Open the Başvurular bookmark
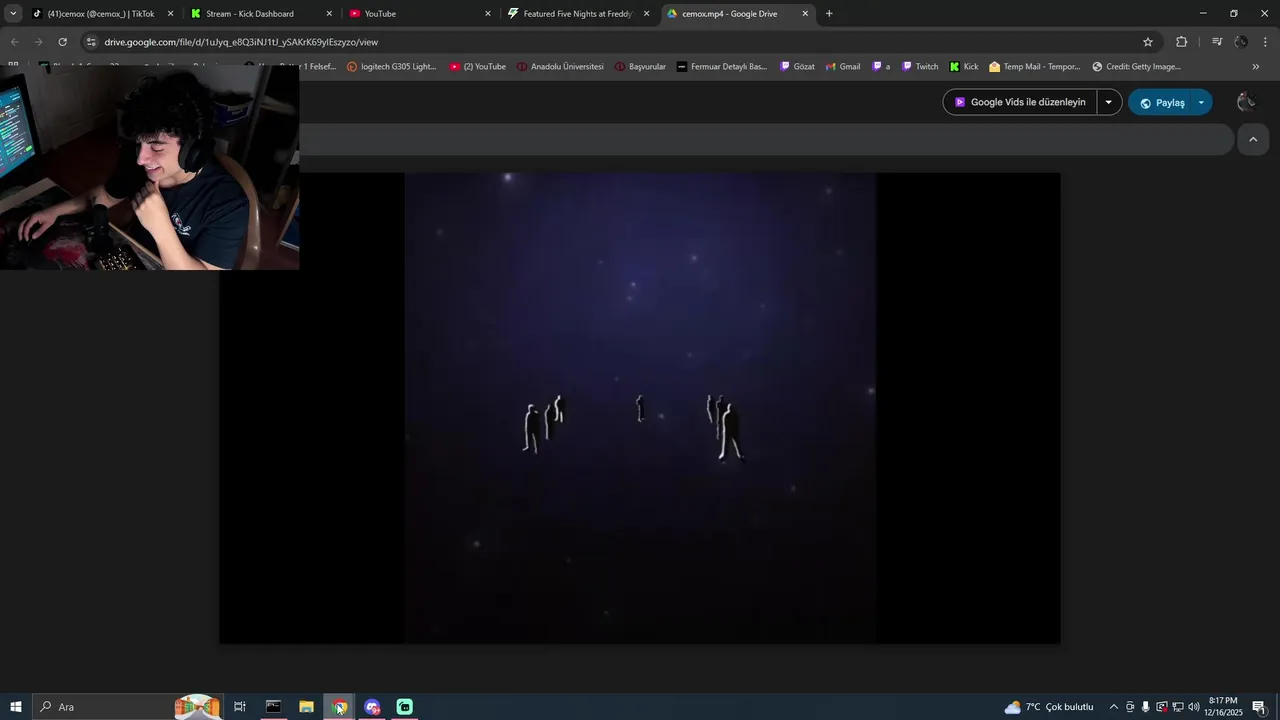Screen dimensions: 1280x720 640,67
